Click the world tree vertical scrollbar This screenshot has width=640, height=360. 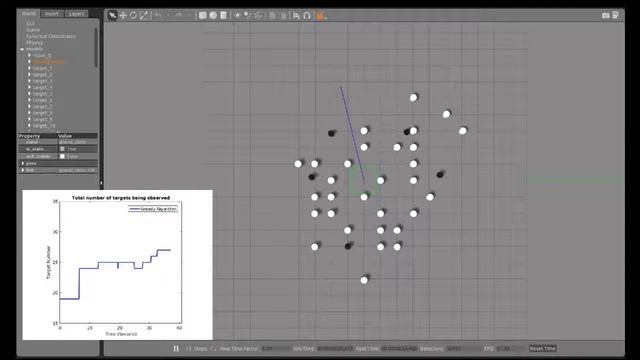click(96, 47)
